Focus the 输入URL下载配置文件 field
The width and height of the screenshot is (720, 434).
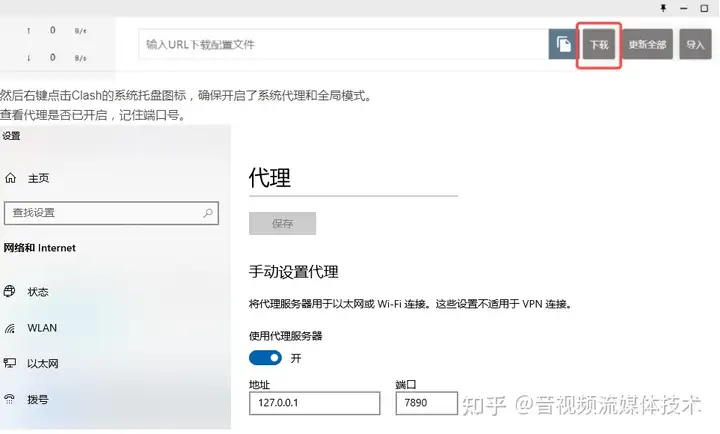click(343, 45)
